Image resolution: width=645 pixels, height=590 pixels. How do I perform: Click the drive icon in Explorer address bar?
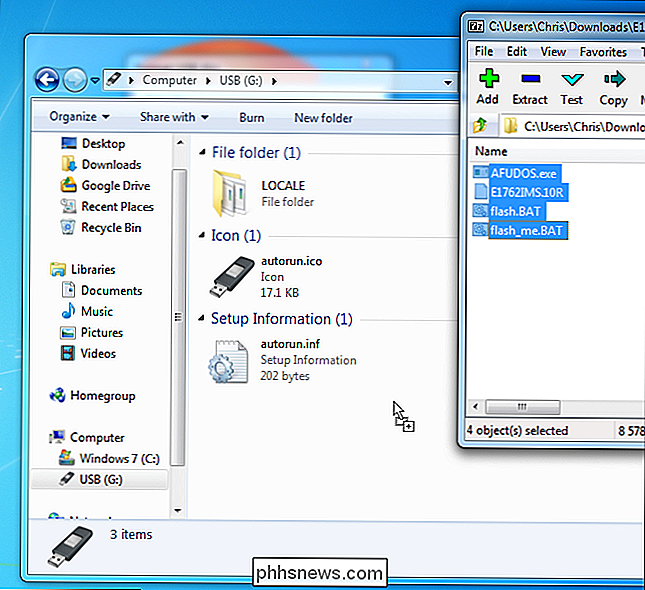pyautogui.click(x=114, y=79)
